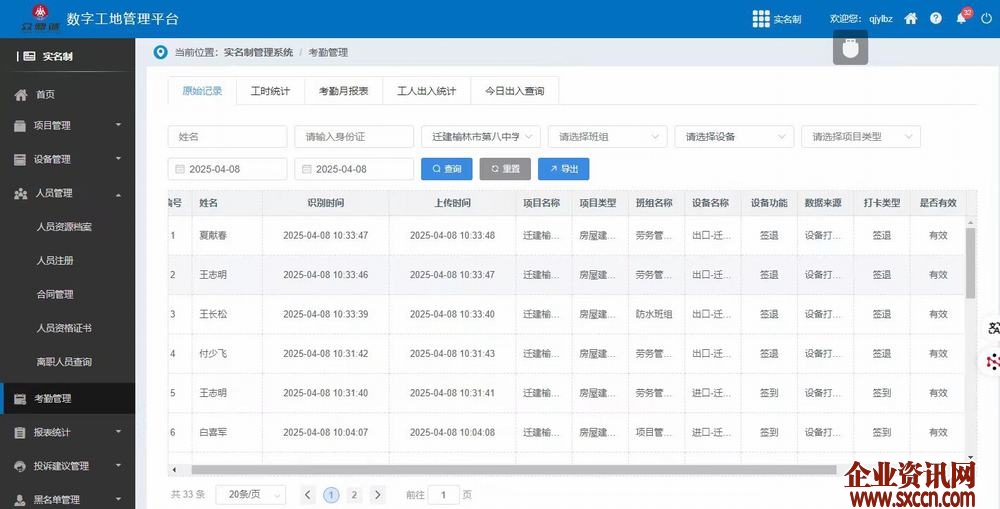Expand 项目管理 sidebar menu
Viewport: 1000px width, 509px height.
point(119,125)
